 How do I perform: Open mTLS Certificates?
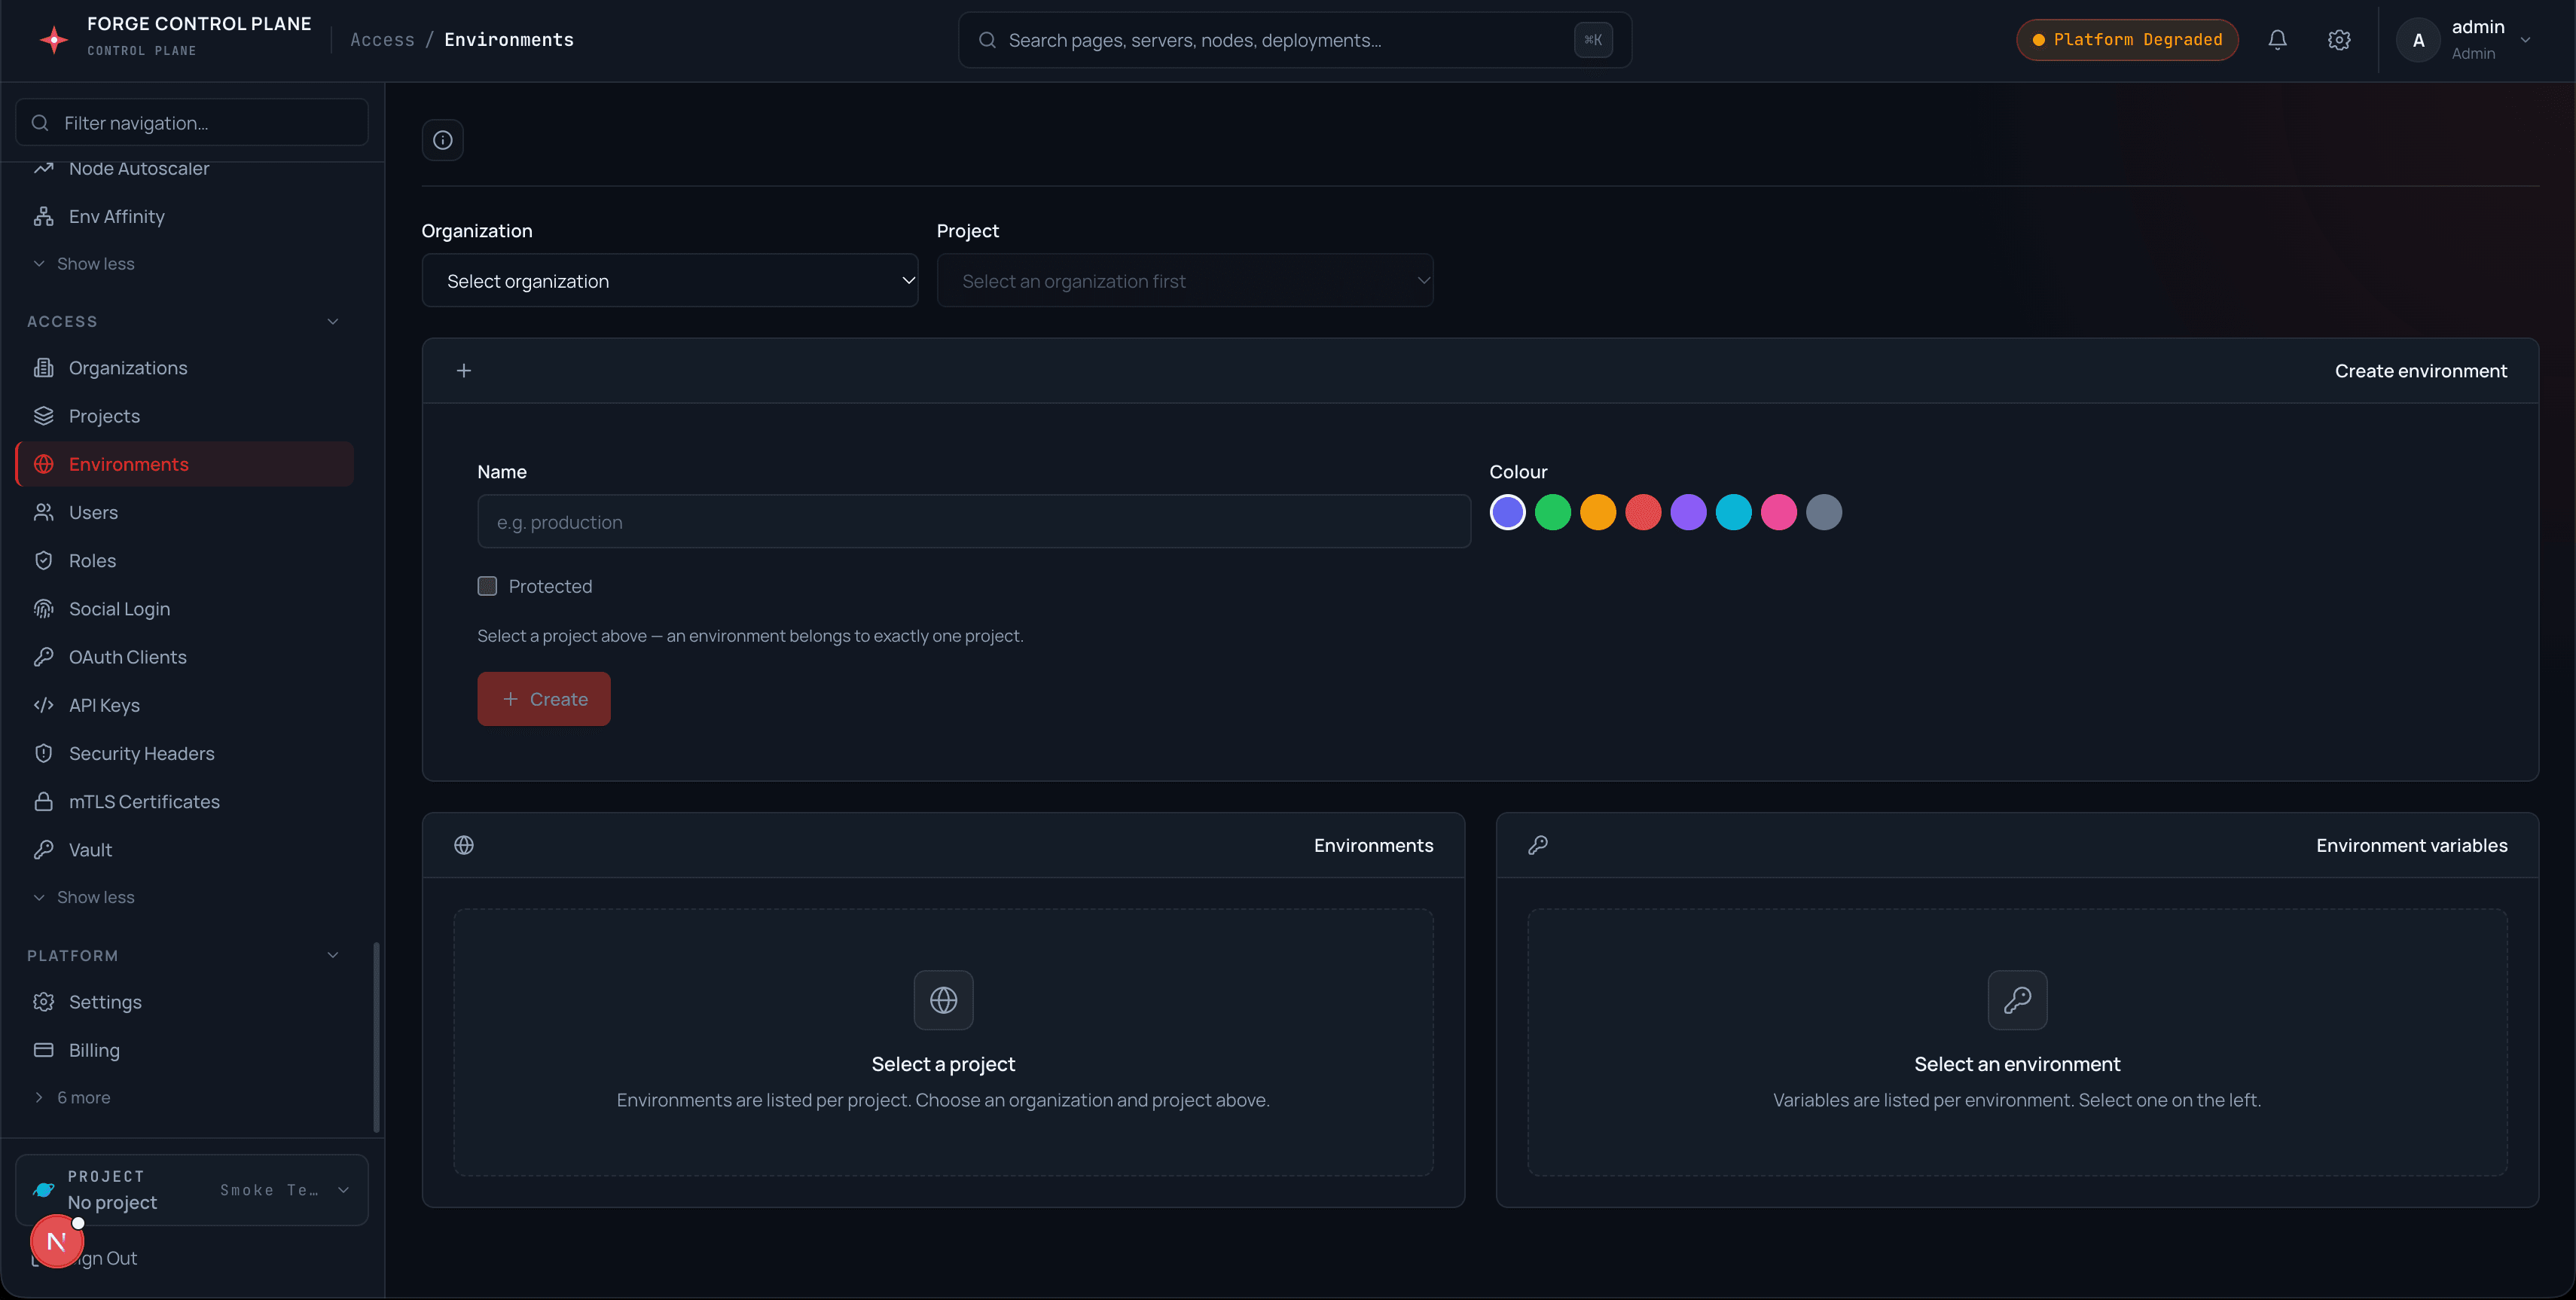click(x=185, y=802)
